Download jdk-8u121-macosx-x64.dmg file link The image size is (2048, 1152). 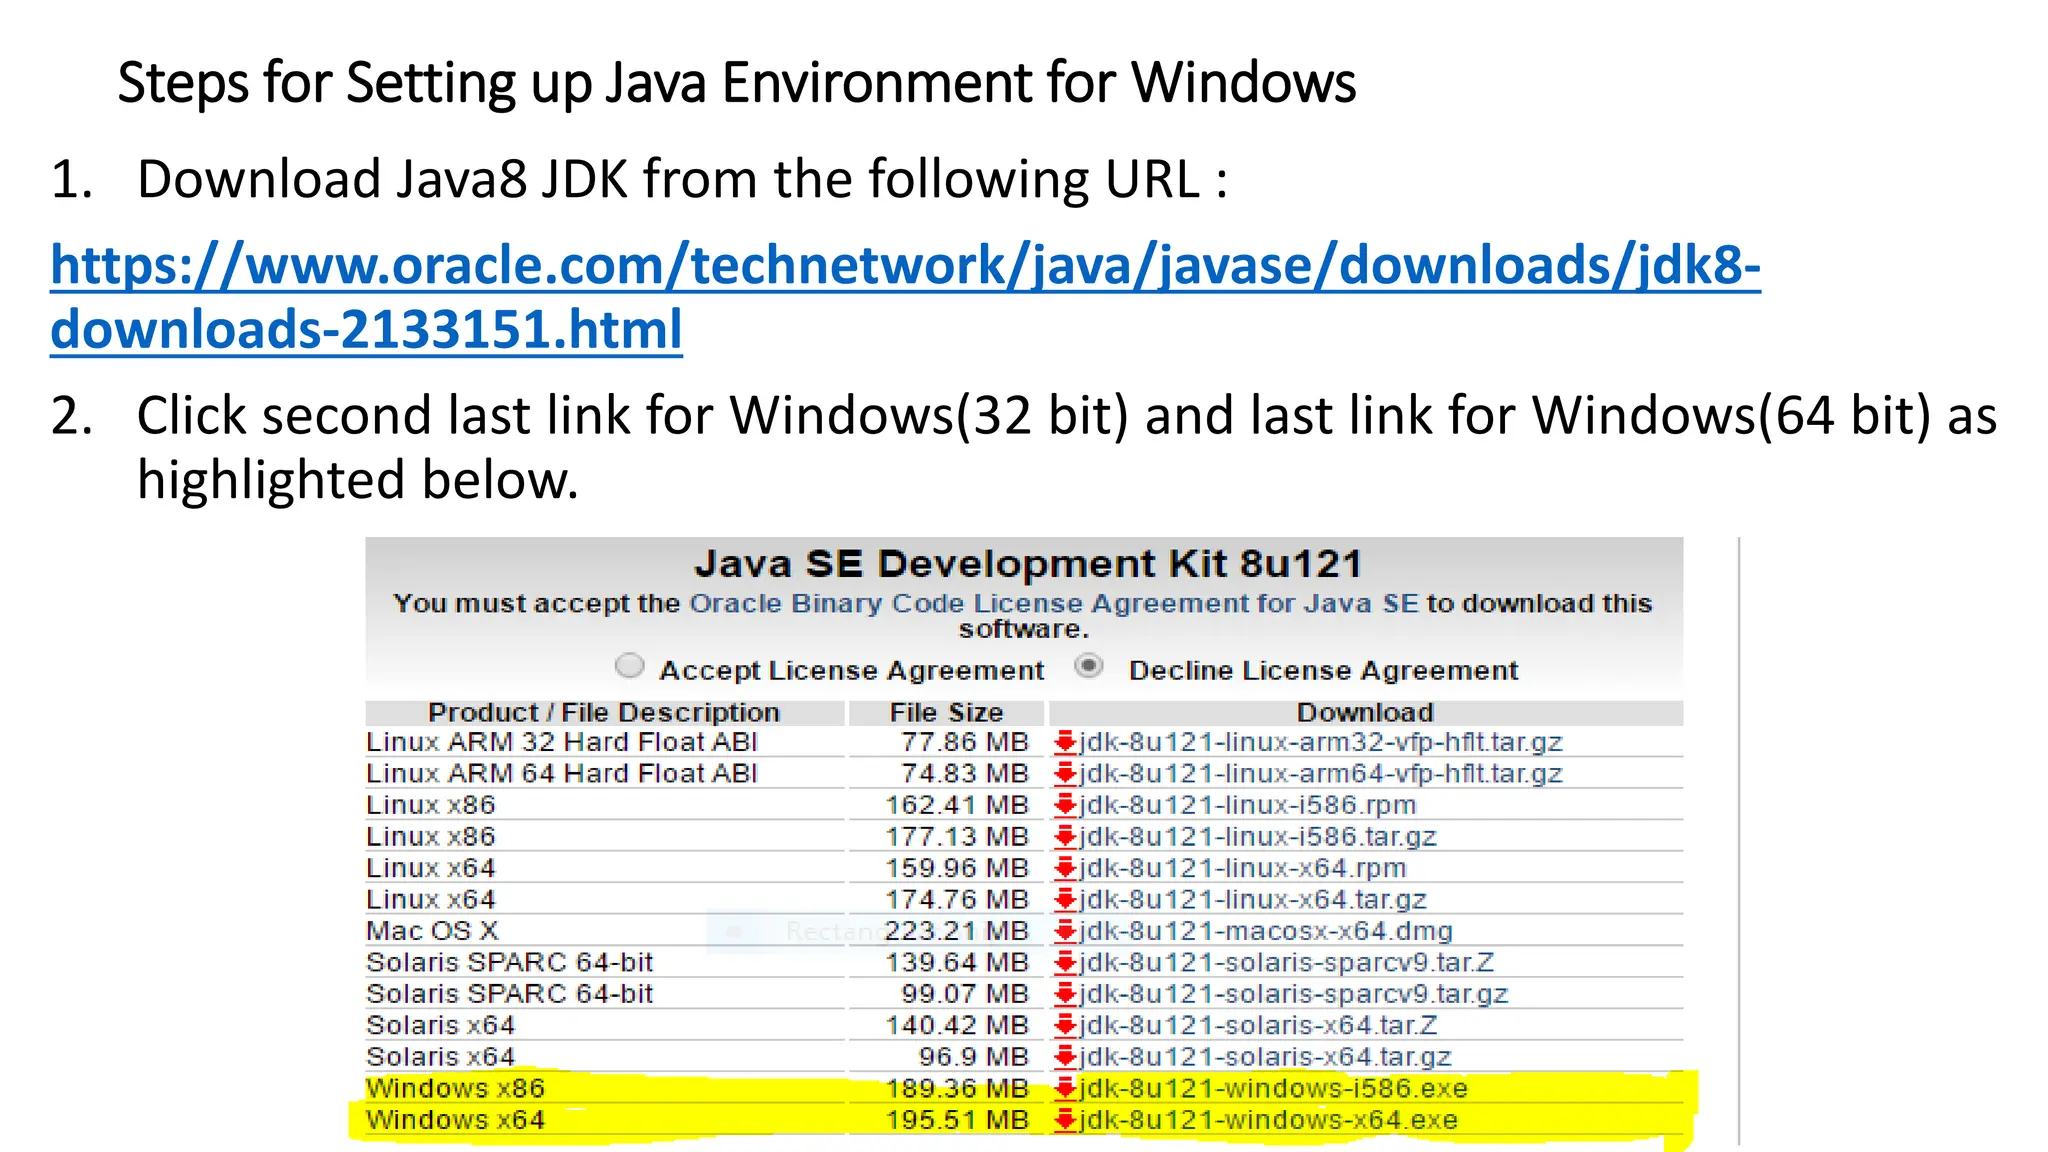[1266, 931]
